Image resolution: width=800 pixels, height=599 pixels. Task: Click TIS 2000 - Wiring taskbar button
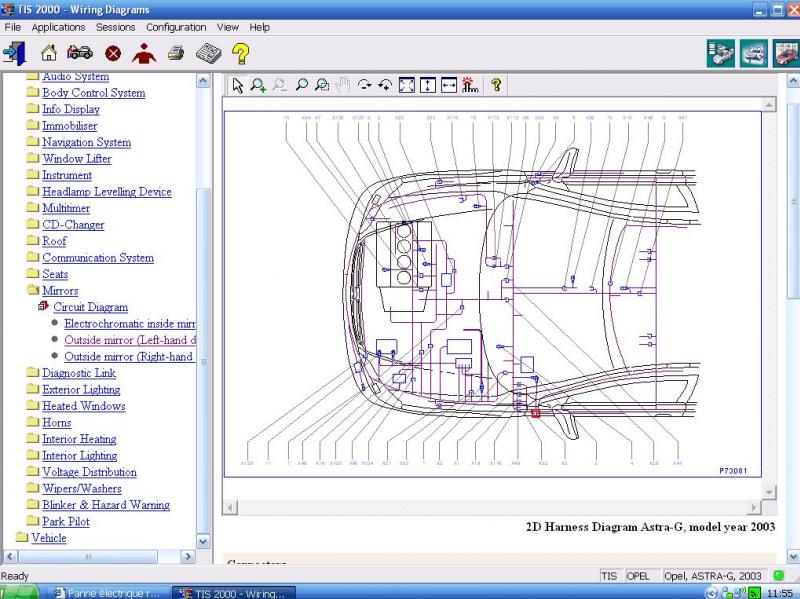tap(234, 593)
